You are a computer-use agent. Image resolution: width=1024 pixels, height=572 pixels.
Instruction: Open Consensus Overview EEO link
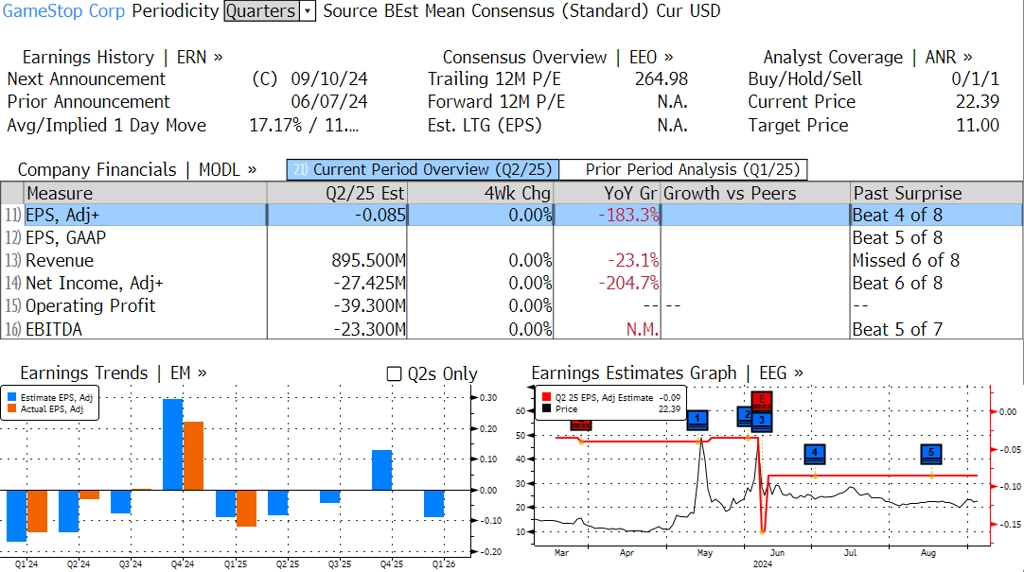tap(558, 57)
